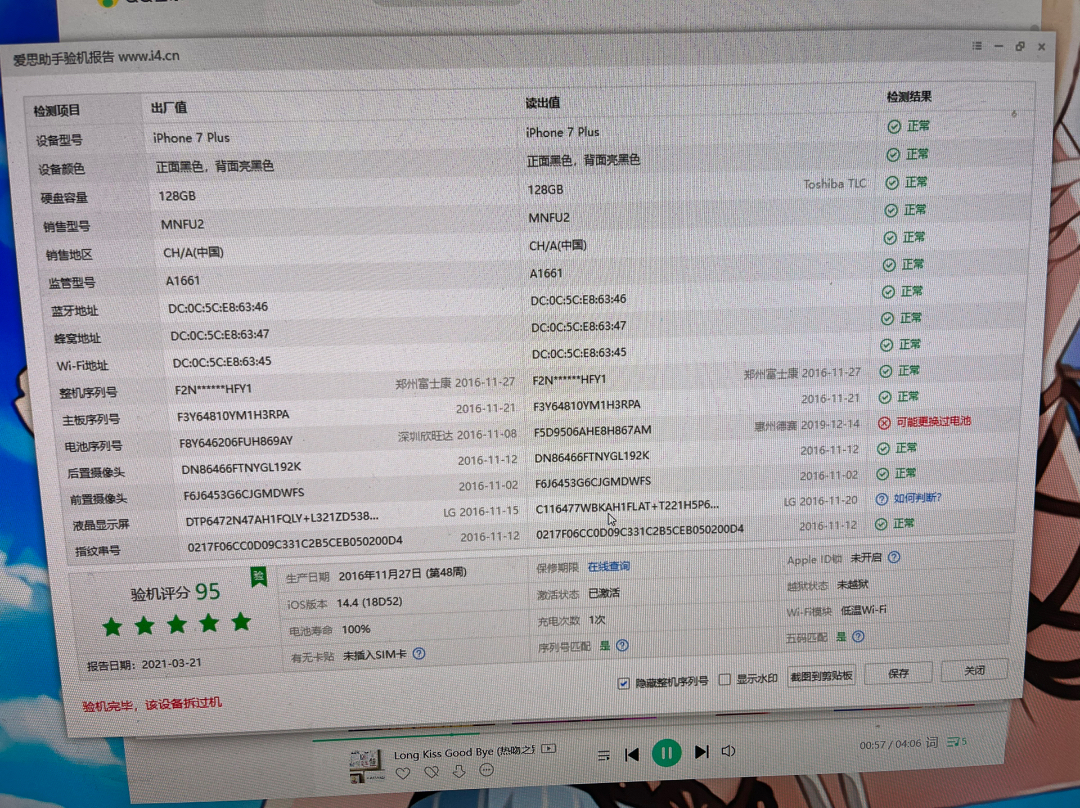
Task: Click the 越狱状态 未越狱 value
Action: tap(853, 584)
